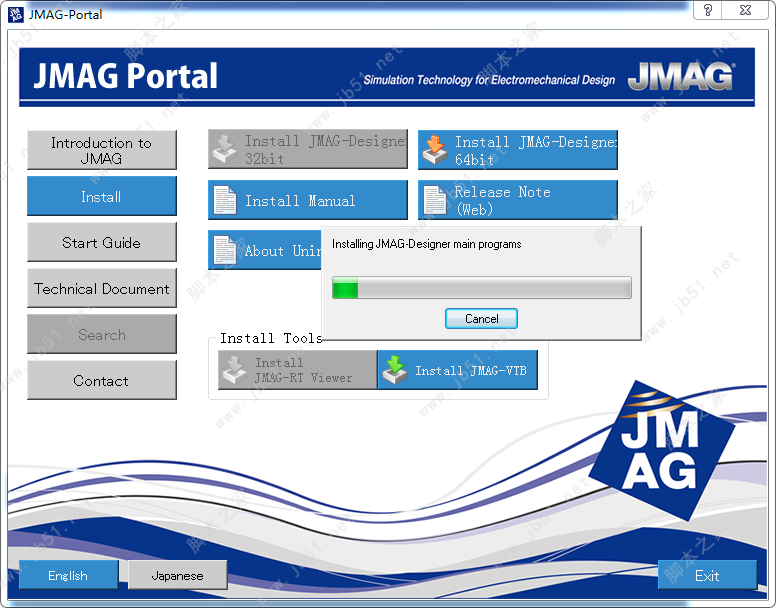Viewport: 776px width, 608px height.
Task: Click the orange download icon for 64bit installer
Action: (x=435, y=150)
